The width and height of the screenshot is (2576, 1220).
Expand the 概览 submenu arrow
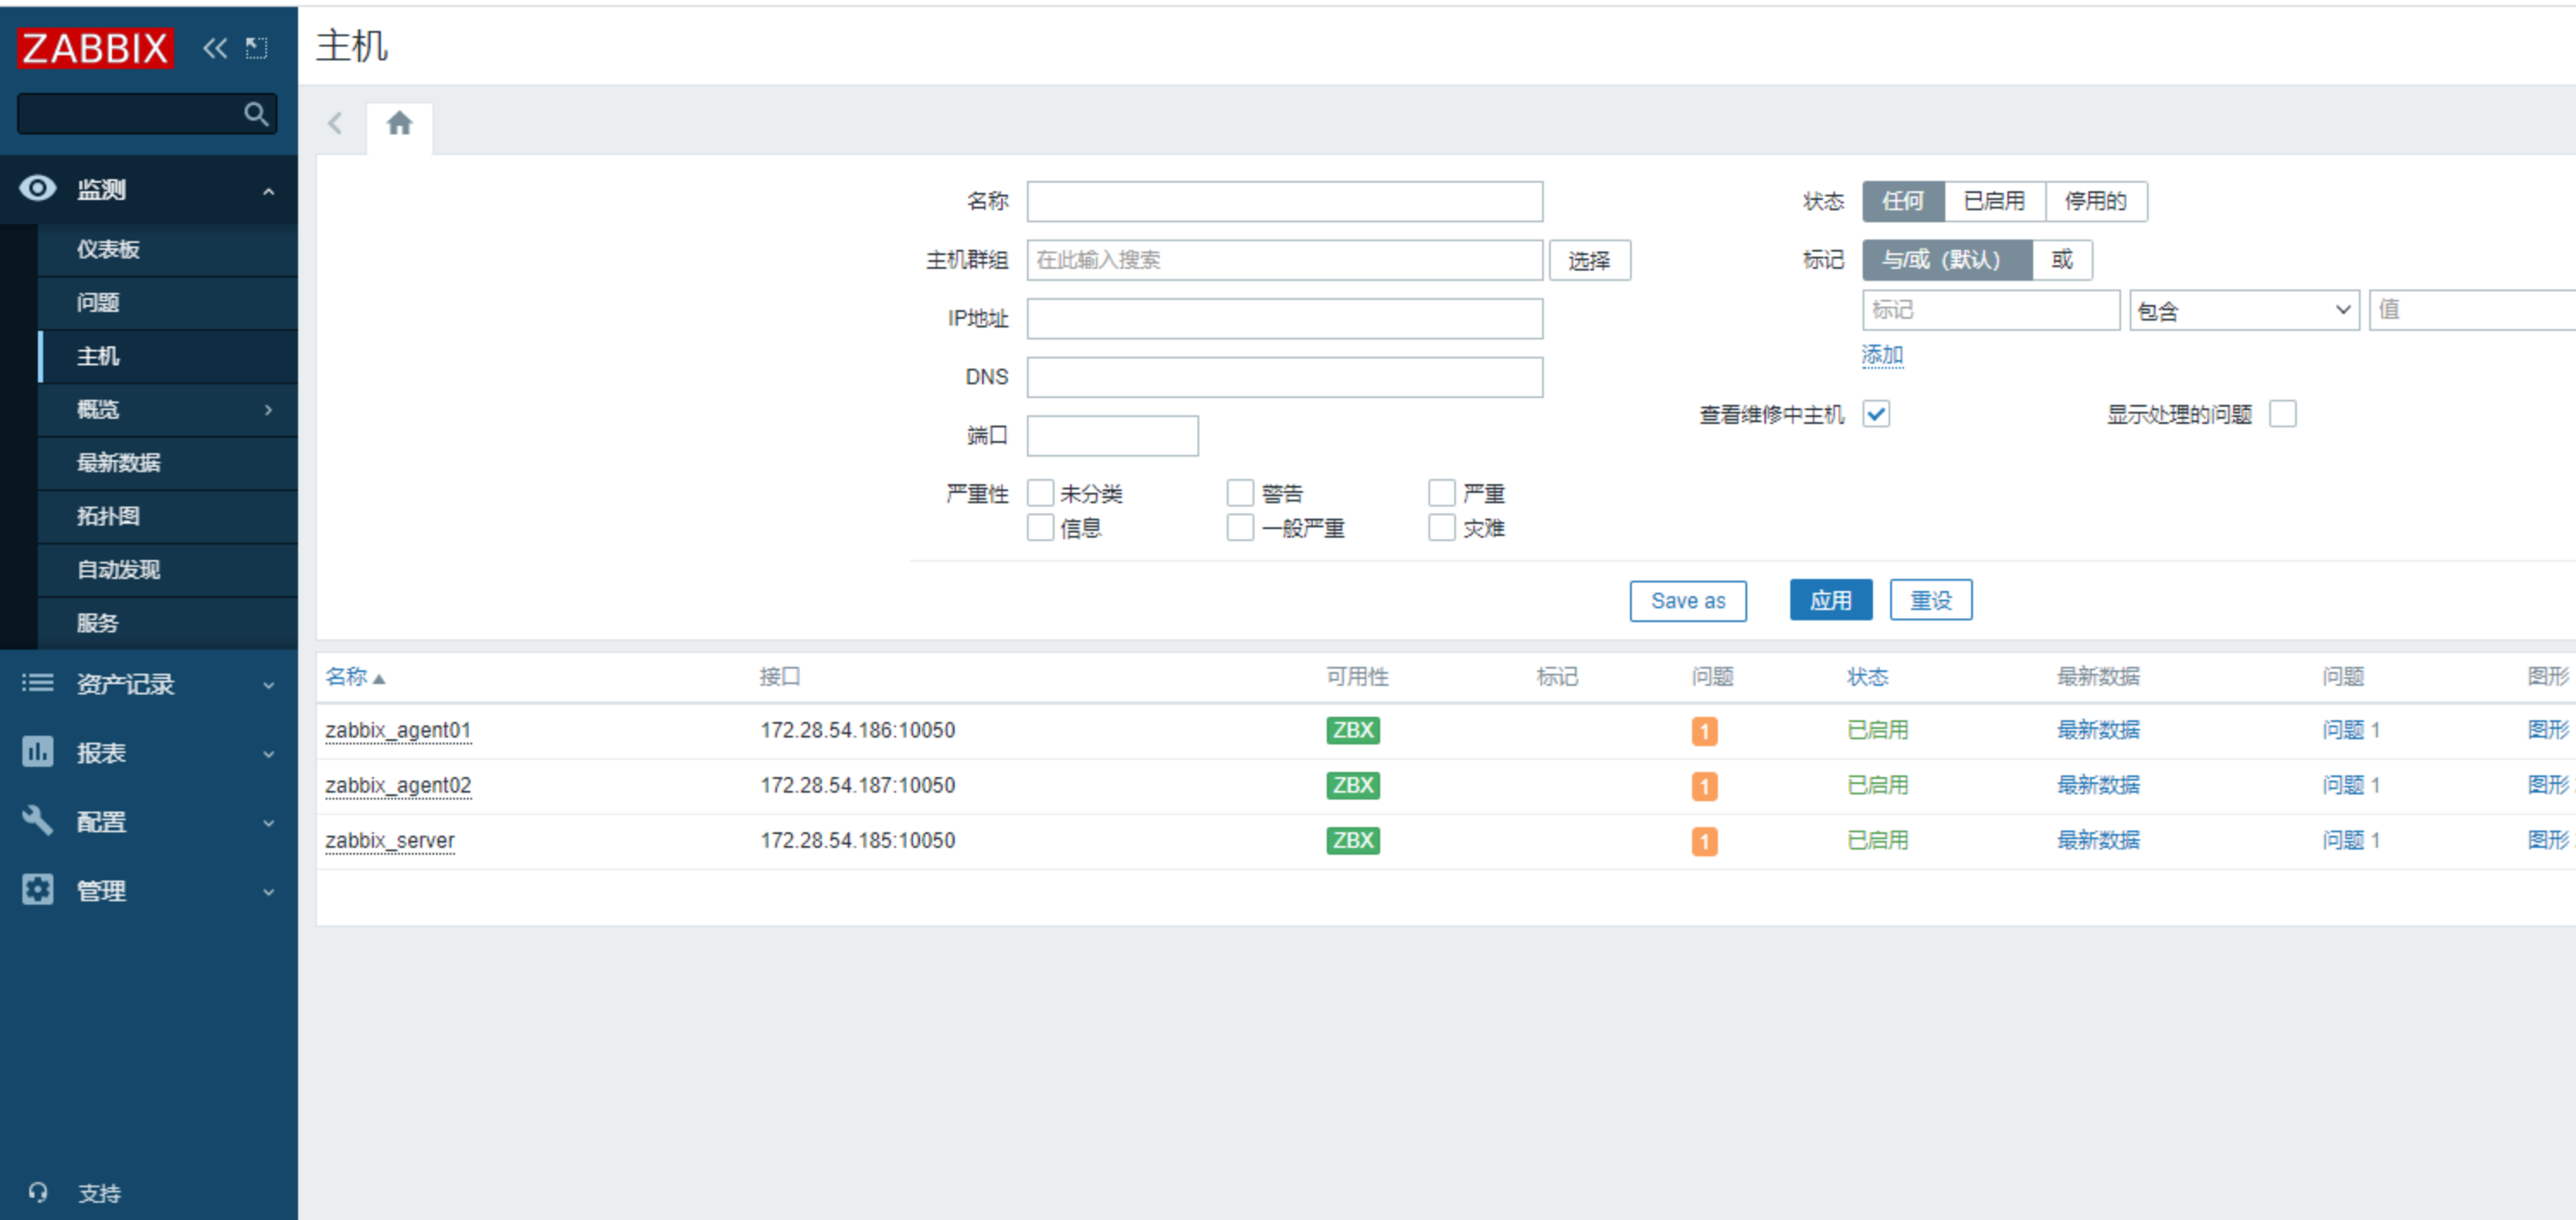click(x=268, y=410)
